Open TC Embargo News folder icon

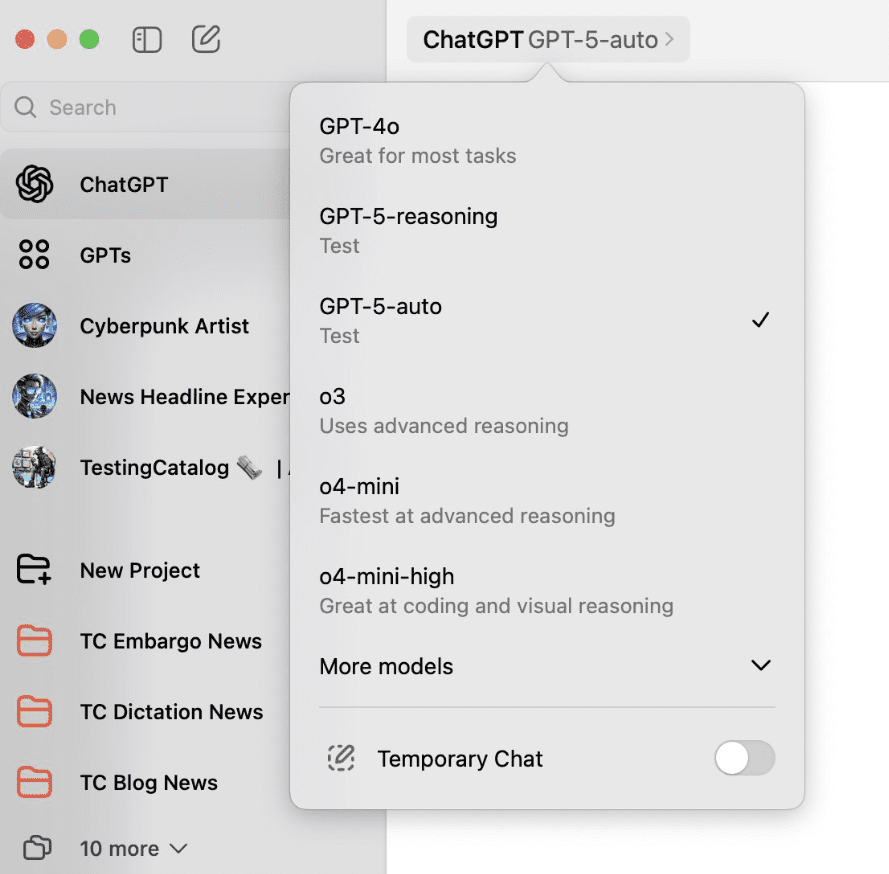coord(34,641)
